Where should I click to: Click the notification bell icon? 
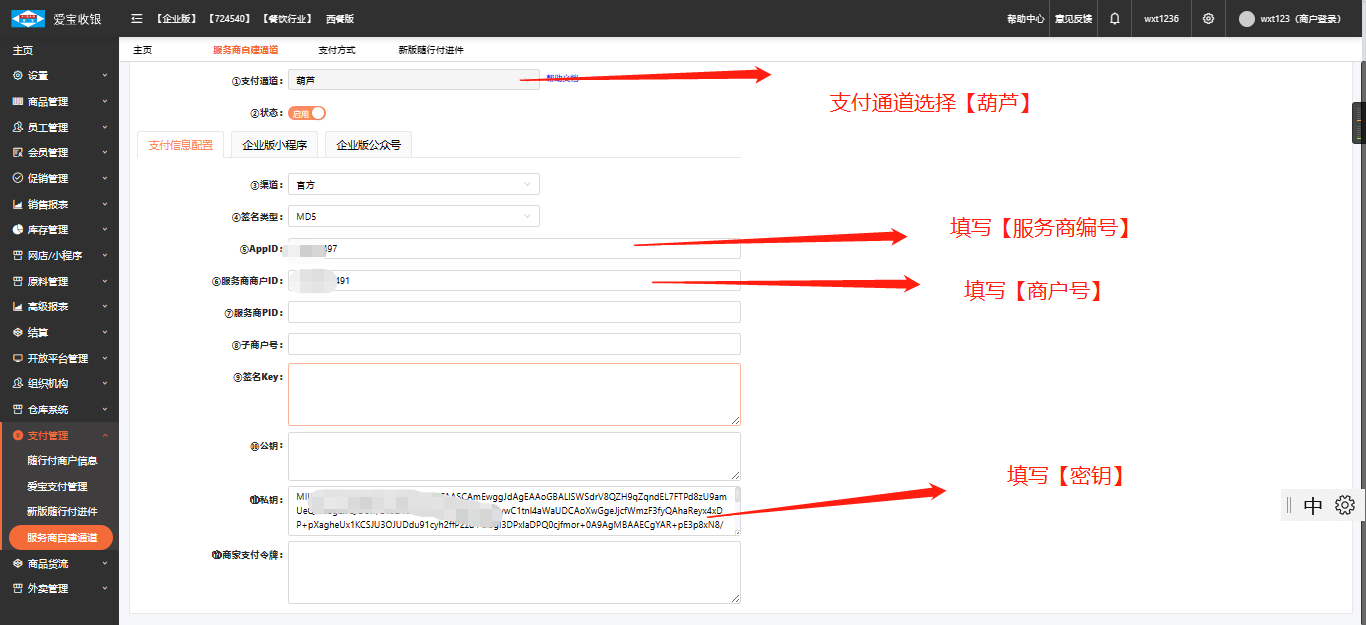[x=1115, y=19]
